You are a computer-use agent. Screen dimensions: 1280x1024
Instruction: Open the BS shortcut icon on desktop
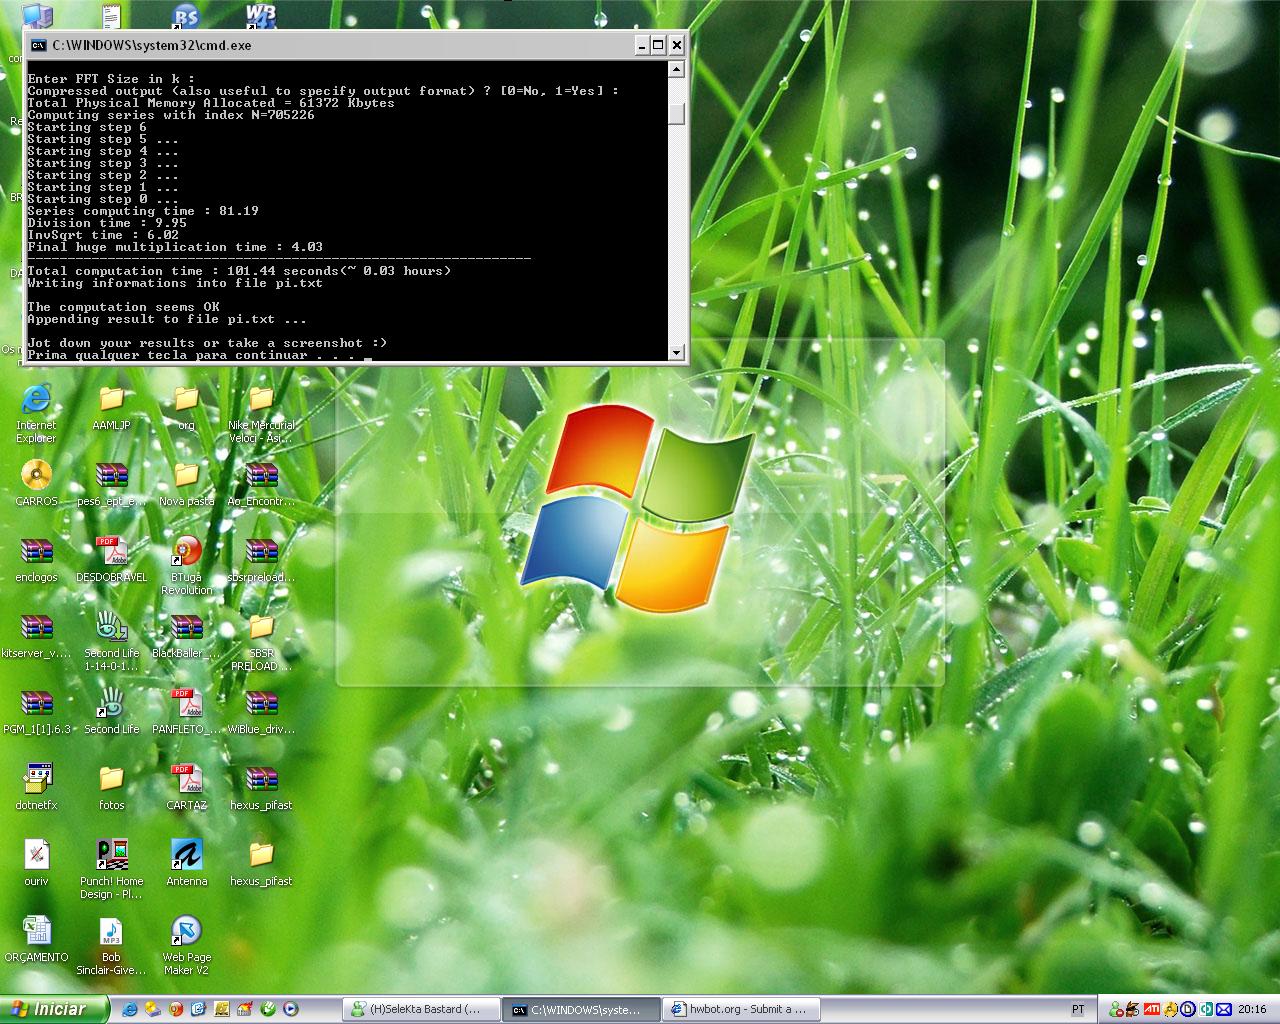tap(186, 14)
